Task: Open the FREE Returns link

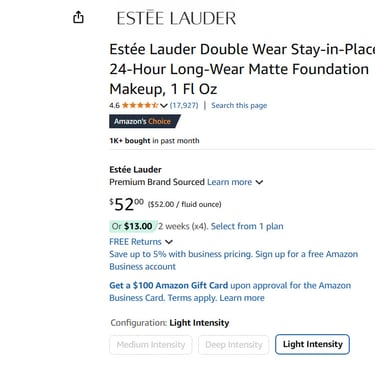Action: [x=135, y=242]
